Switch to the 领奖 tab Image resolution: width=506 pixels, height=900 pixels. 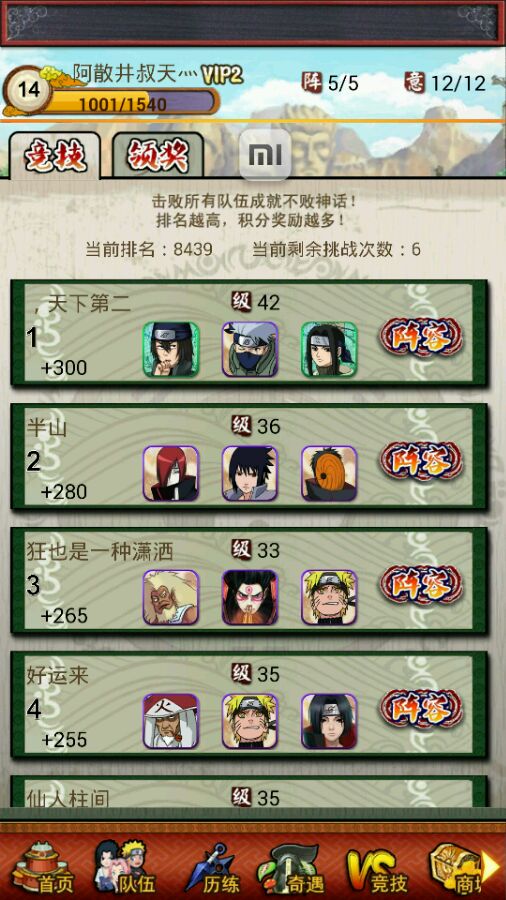click(158, 155)
